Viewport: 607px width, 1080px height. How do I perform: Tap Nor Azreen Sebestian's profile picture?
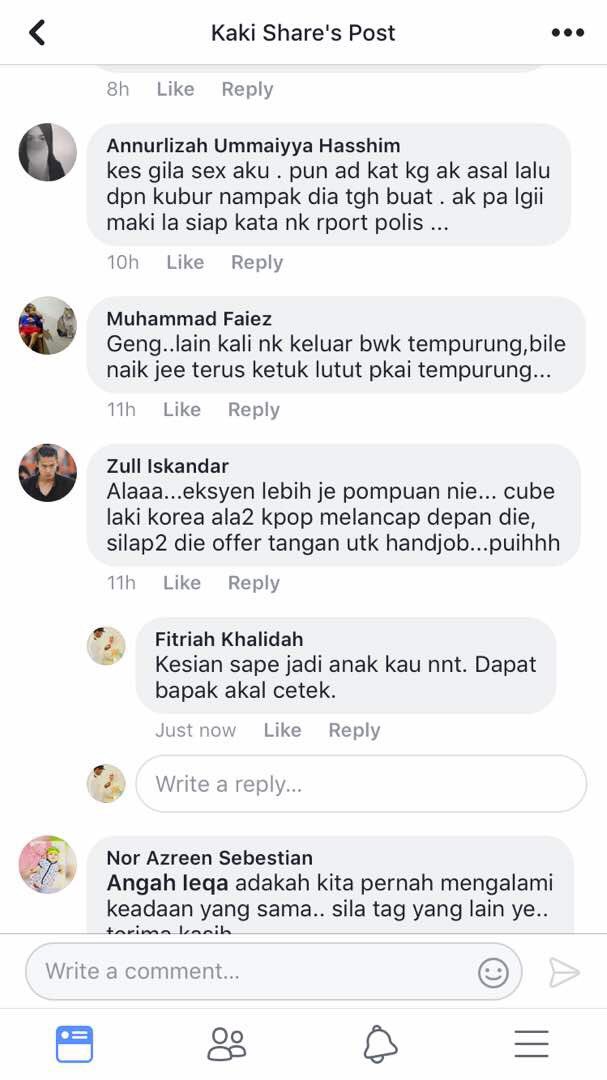pos(48,864)
